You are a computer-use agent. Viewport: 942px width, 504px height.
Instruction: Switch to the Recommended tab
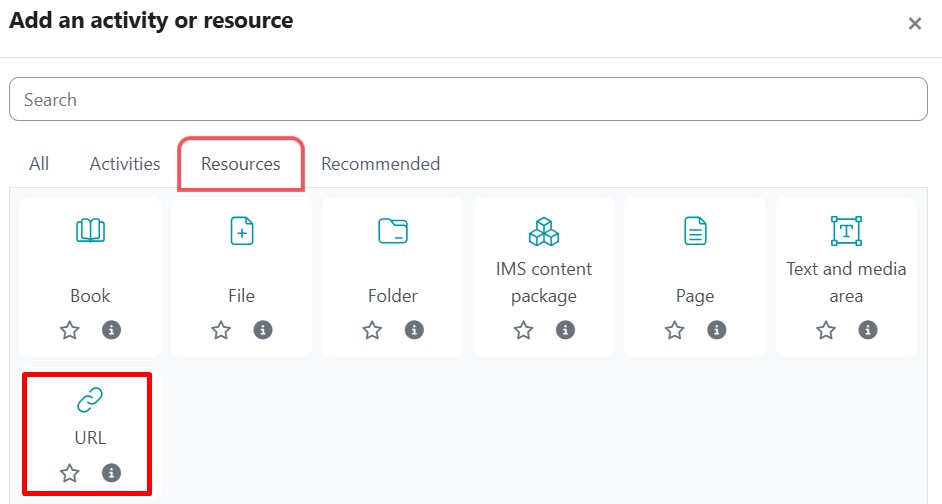tap(380, 164)
